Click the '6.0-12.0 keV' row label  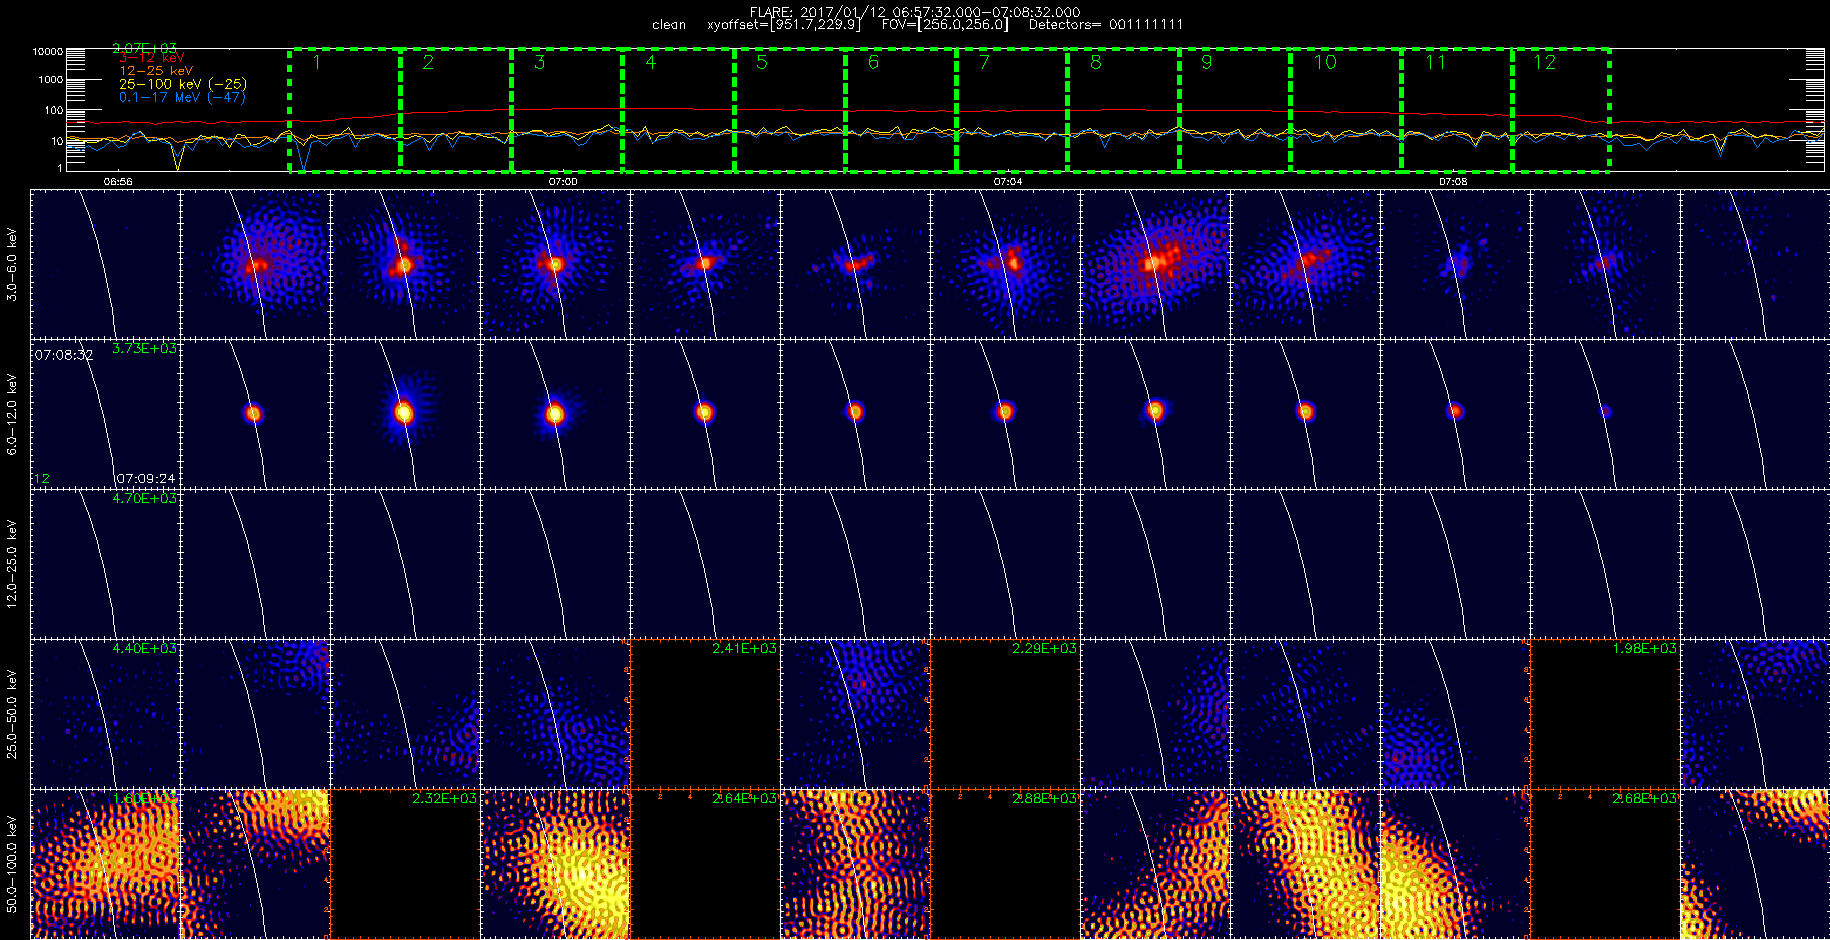pos(12,414)
